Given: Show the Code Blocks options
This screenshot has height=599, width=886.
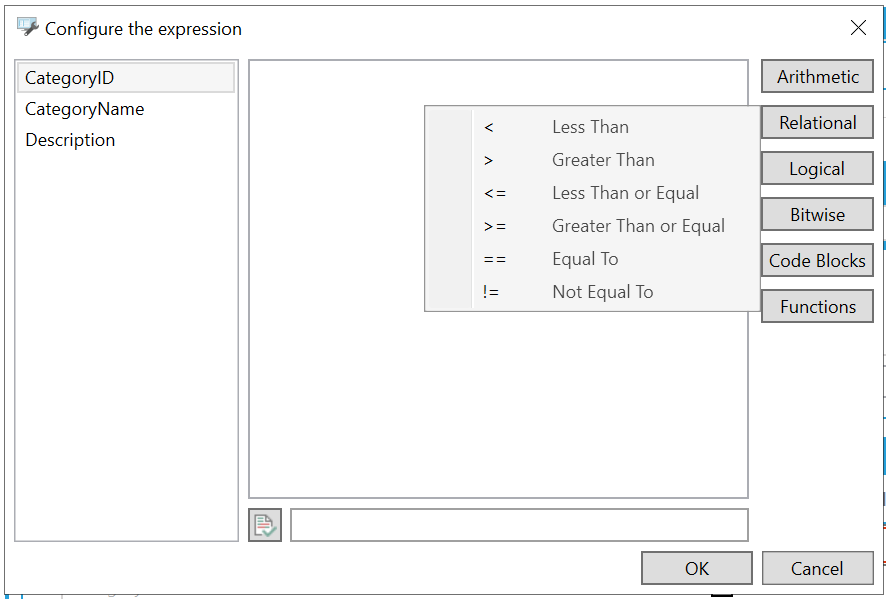Looking at the screenshot, I should click(x=817, y=261).
